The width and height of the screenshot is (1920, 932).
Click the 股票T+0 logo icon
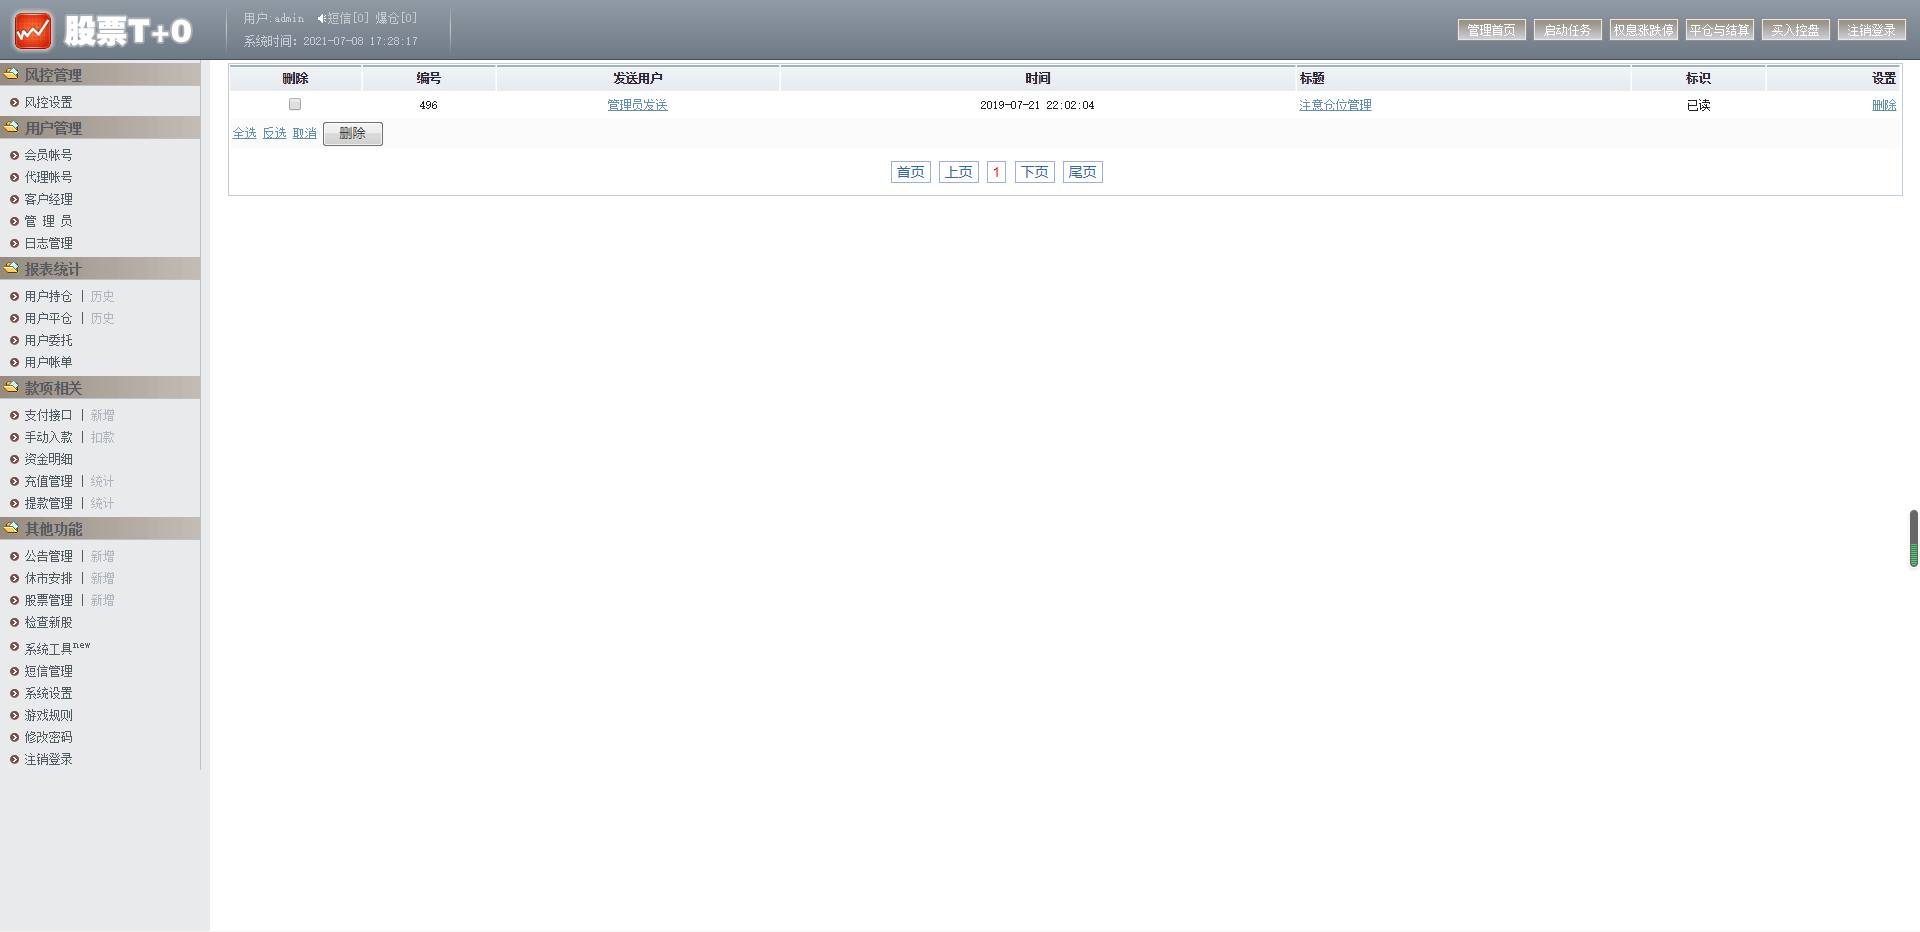(33, 31)
